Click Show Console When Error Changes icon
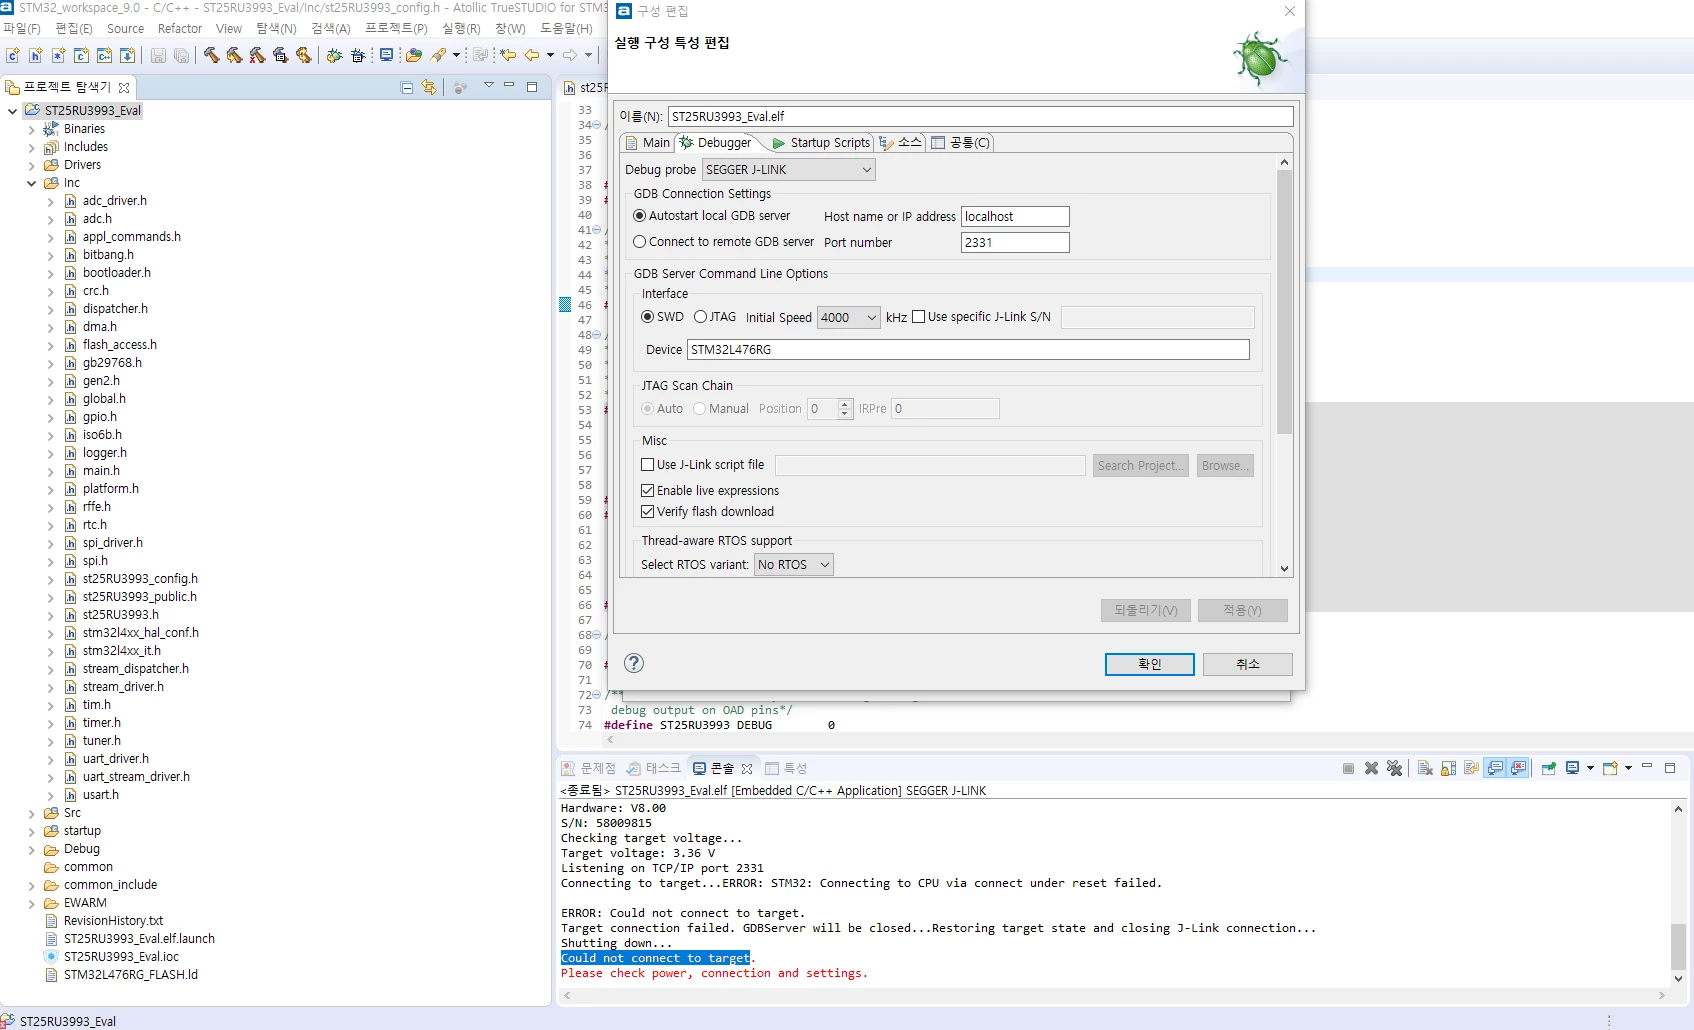The height and width of the screenshot is (1030, 1694). 1518,768
